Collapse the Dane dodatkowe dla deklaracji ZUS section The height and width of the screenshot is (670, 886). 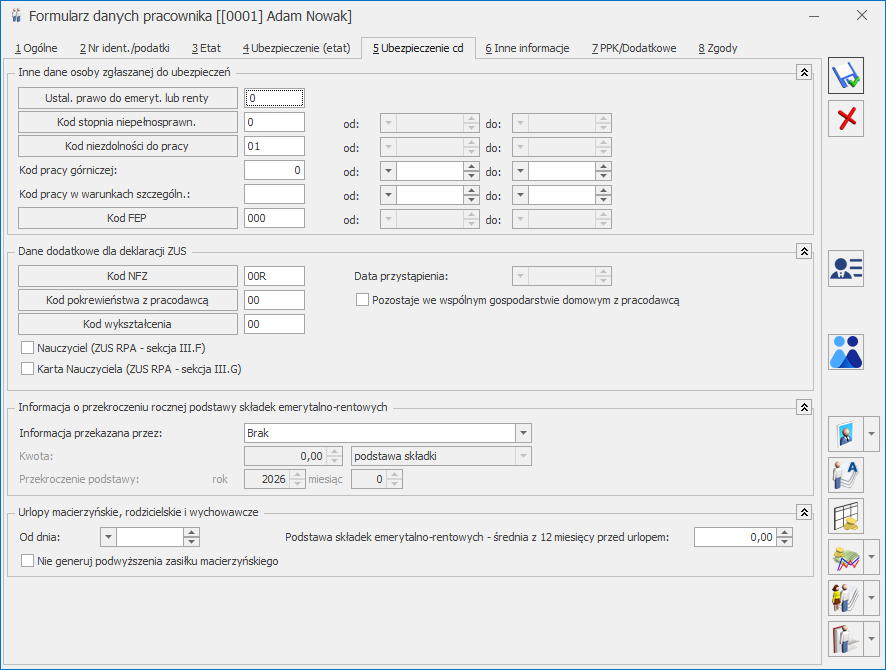point(802,251)
